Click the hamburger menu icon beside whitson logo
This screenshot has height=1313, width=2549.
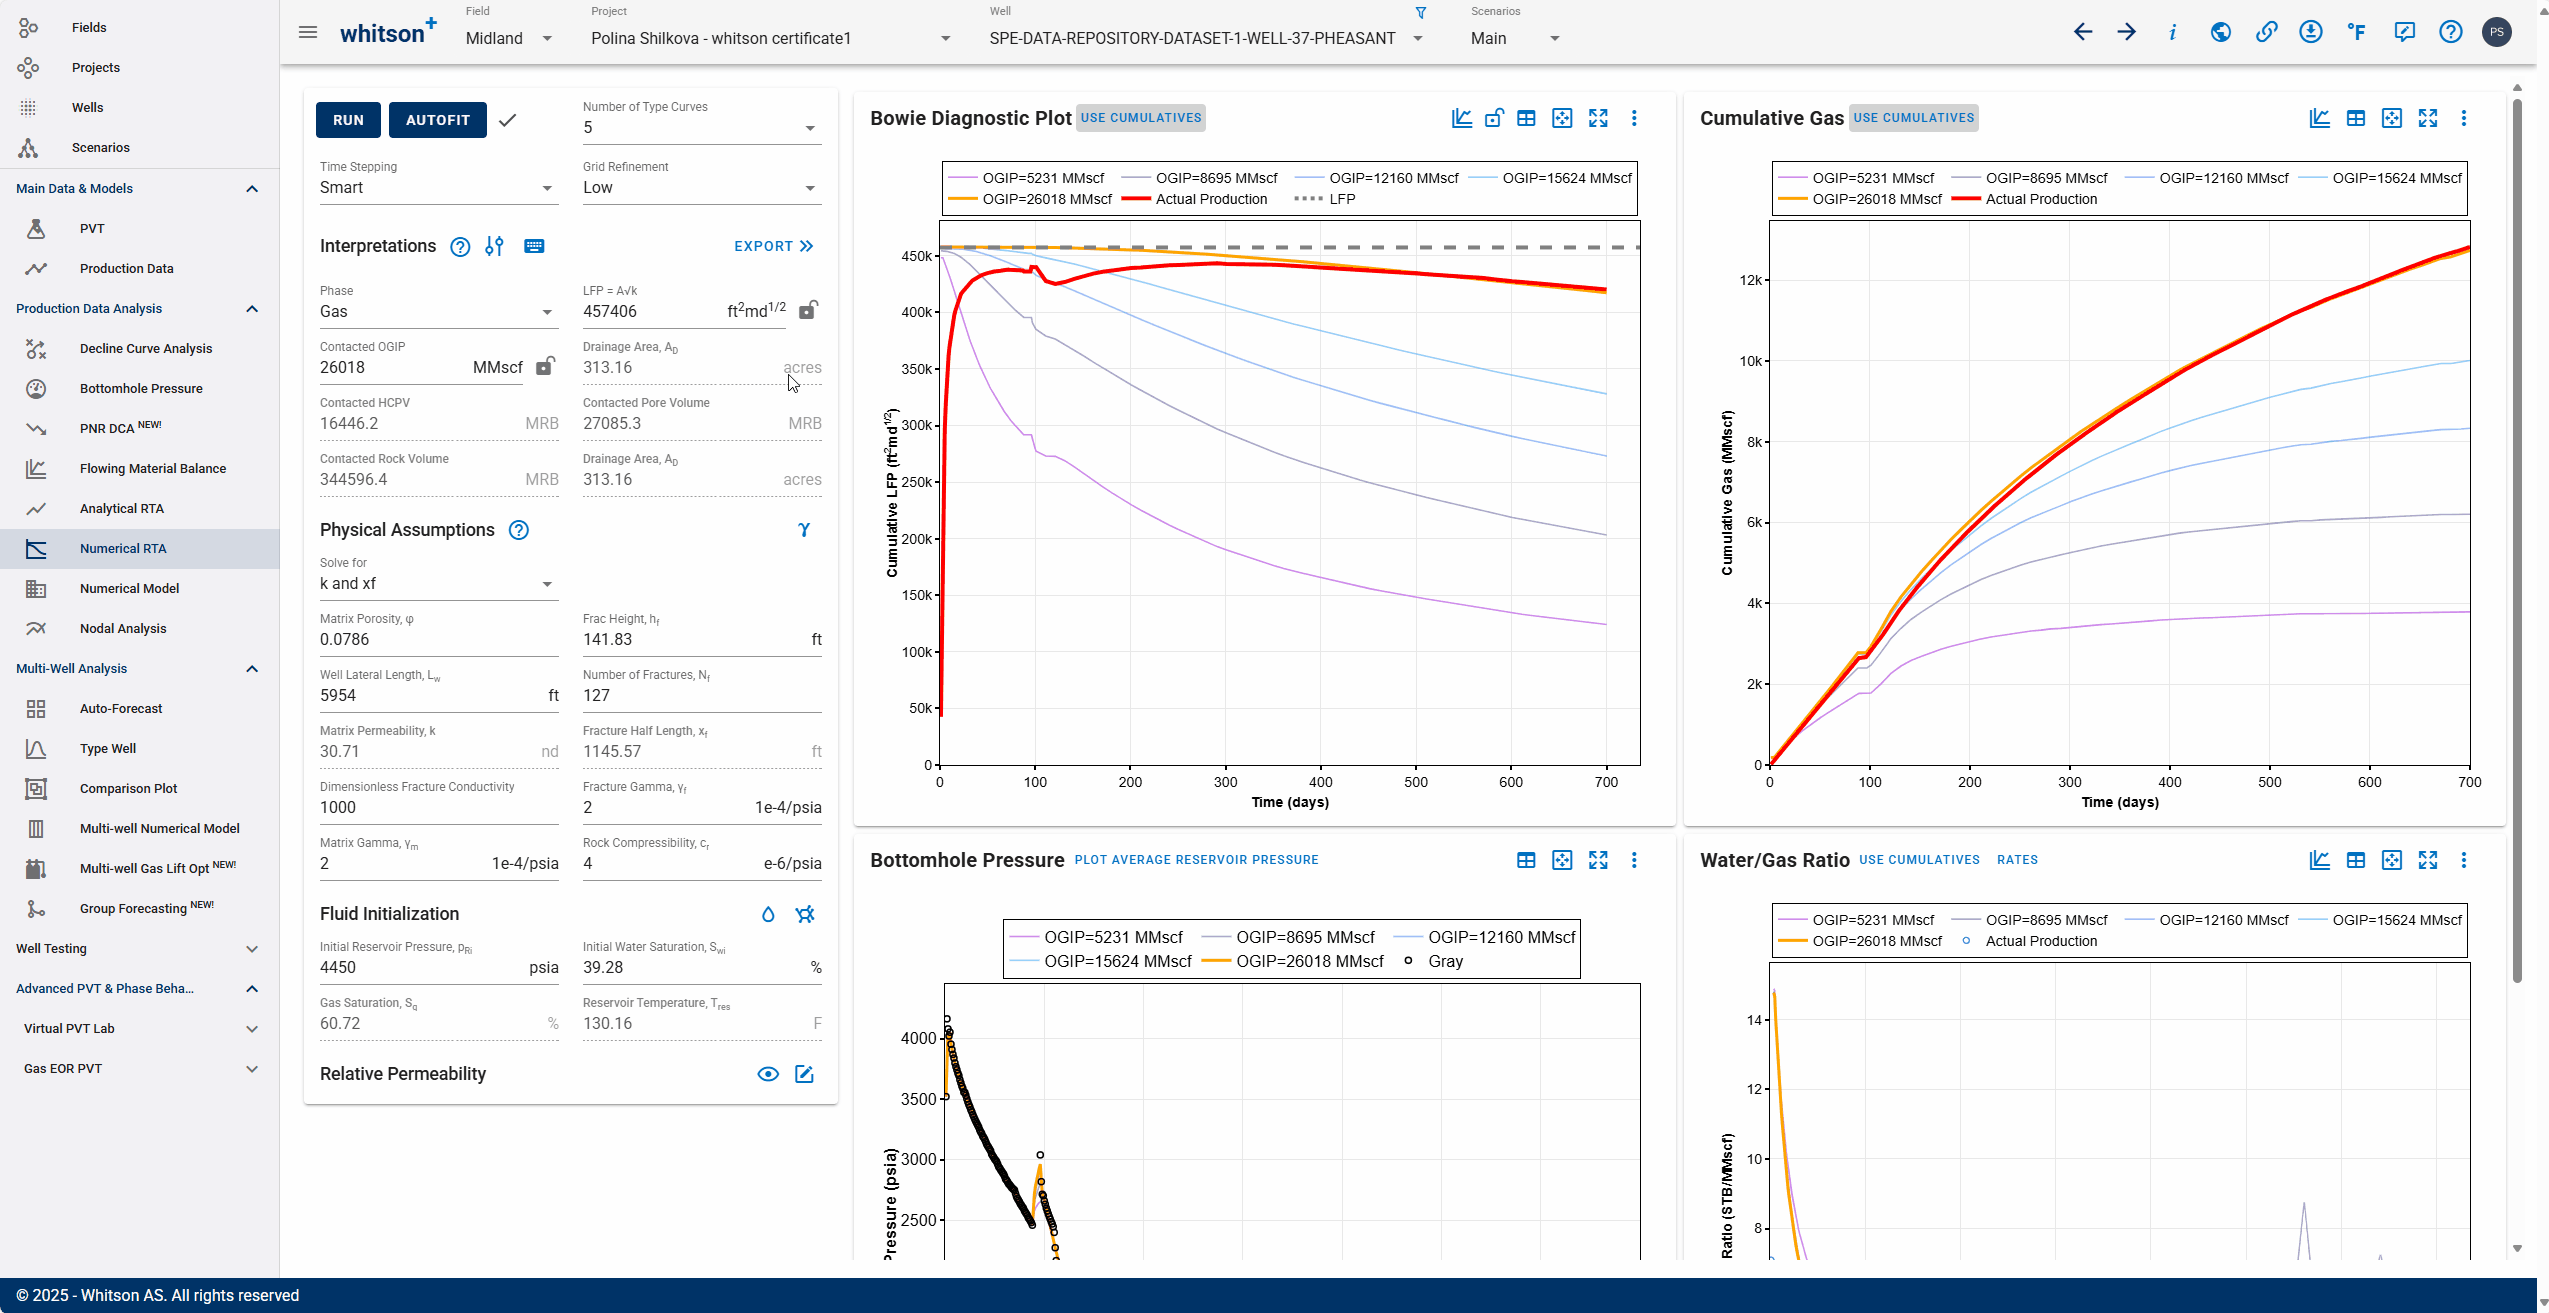click(308, 33)
